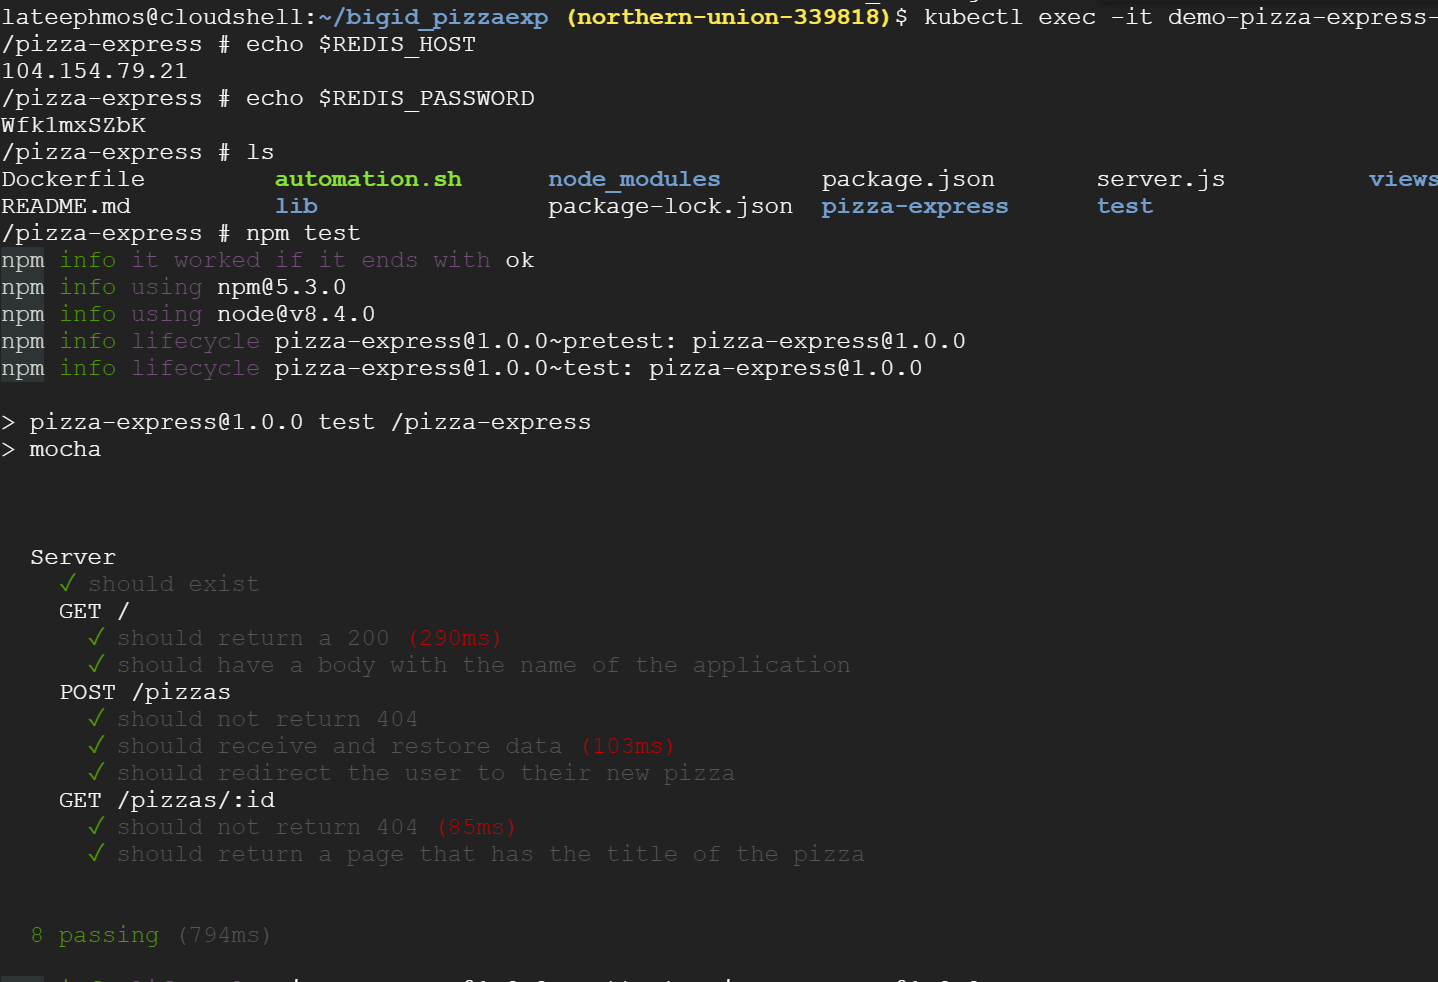Click the pizza-express directory name
This screenshot has width=1438, height=982.
click(x=913, y=205)
